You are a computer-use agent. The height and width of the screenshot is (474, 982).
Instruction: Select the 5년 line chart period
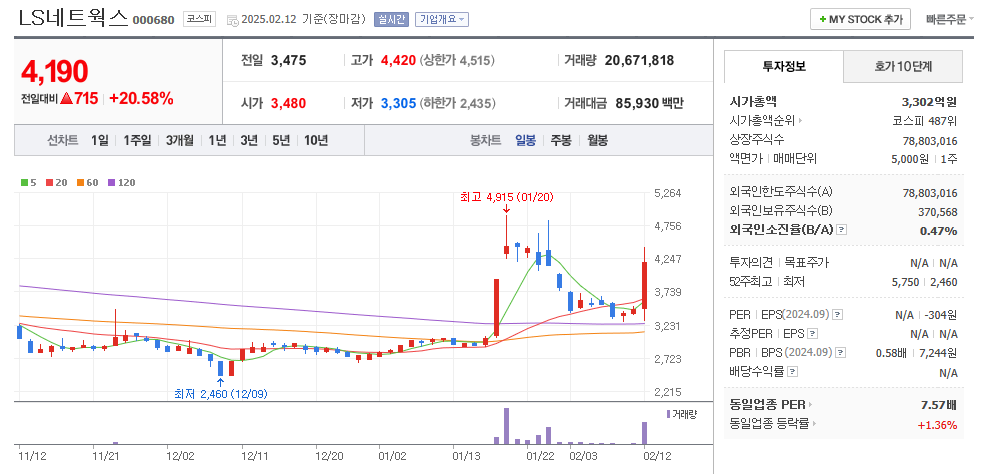point(281,140)
